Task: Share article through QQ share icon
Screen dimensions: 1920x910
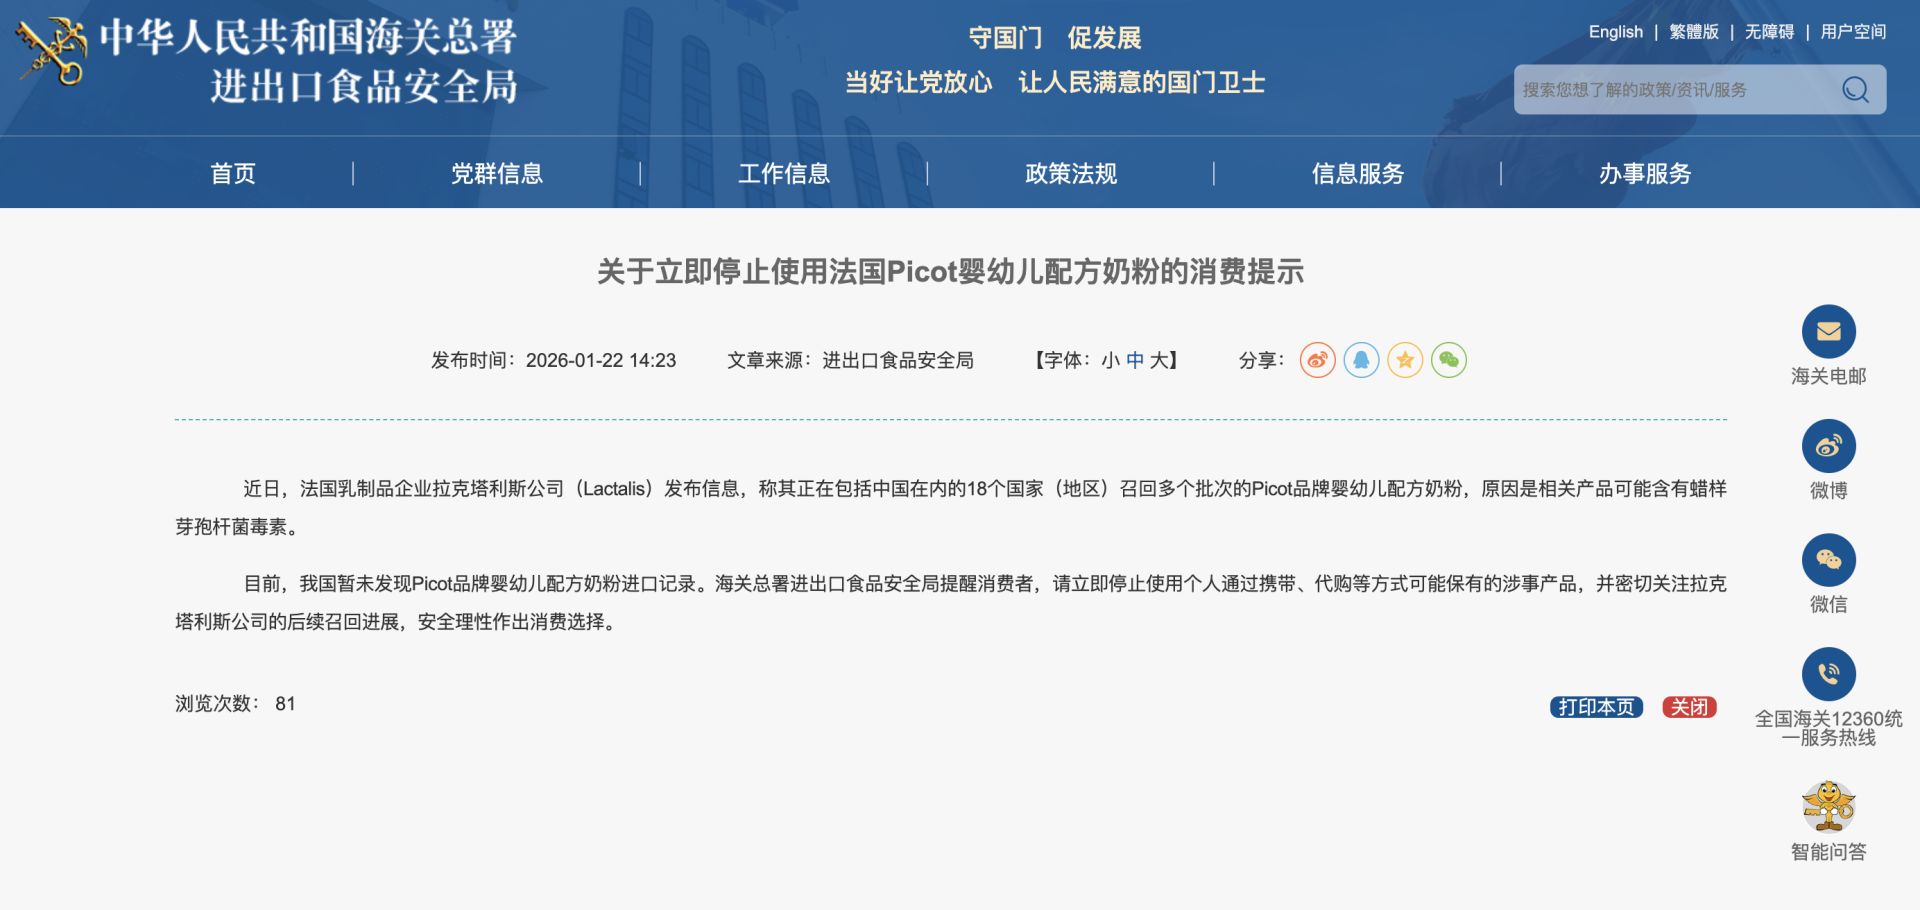Action: [1360, 360]
